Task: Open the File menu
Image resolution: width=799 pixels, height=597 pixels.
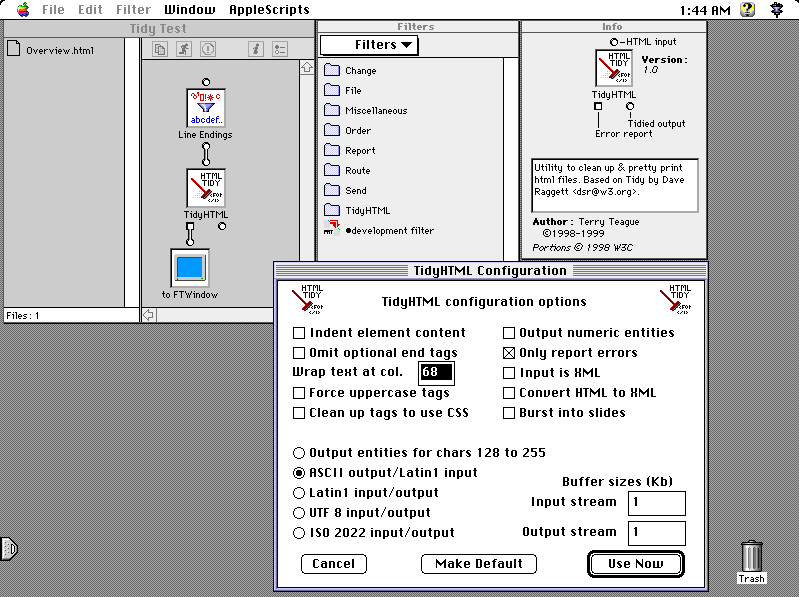Action: [53, 9]
